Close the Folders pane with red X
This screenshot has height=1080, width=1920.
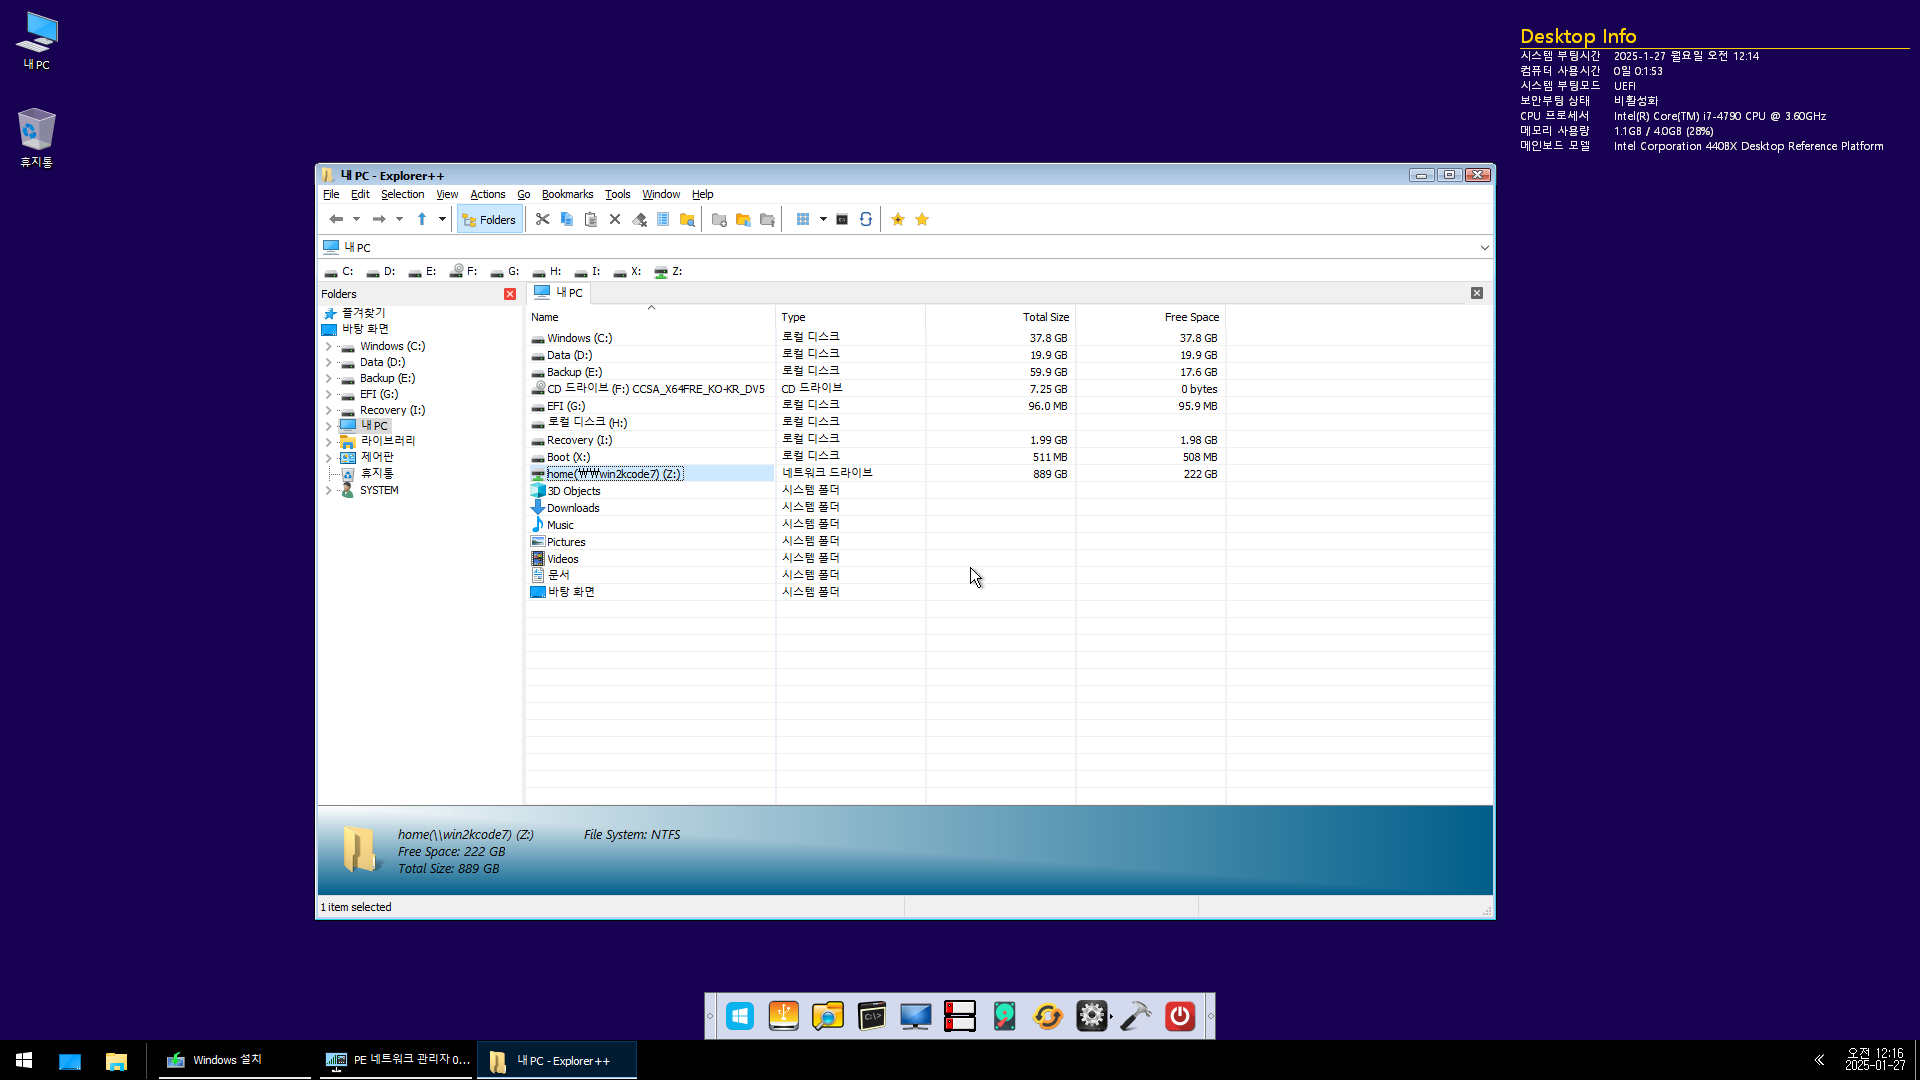(510, 294)
